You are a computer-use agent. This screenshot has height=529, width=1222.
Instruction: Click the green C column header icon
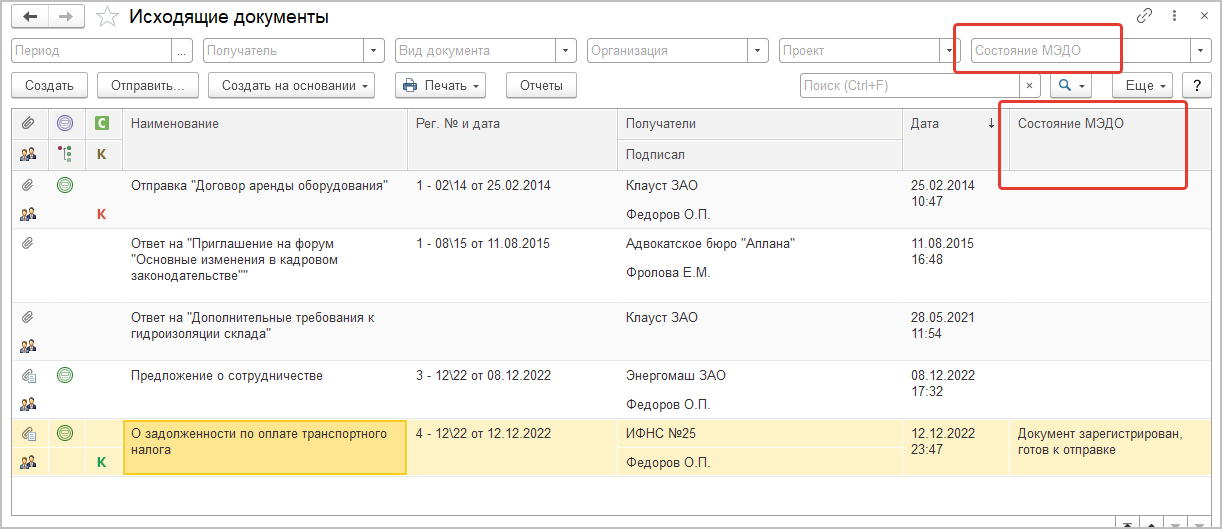101,123
